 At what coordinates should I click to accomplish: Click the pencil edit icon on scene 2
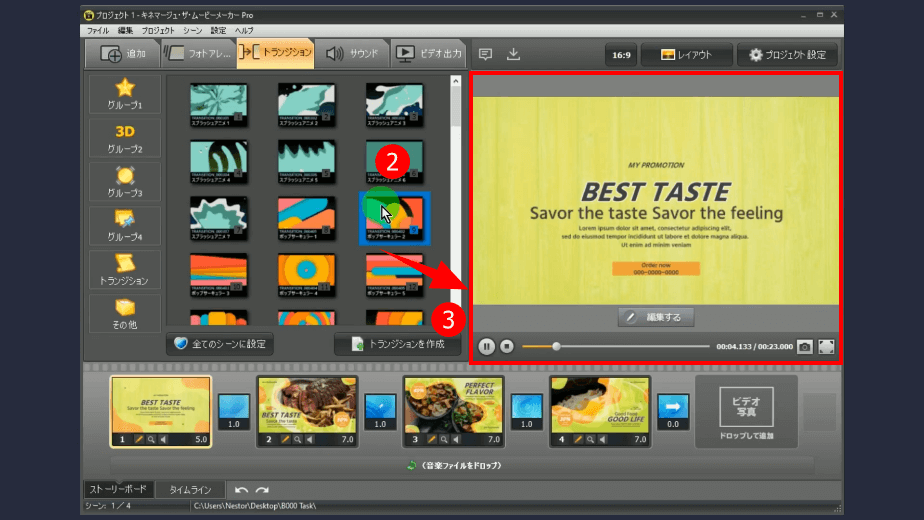285,439
